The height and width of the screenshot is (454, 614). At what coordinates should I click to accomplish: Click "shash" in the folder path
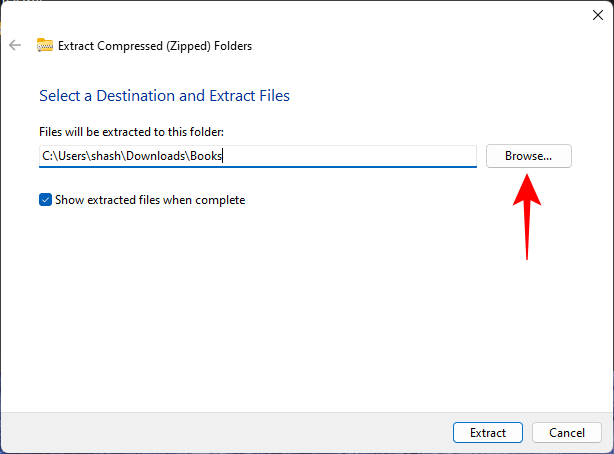(112, 156)
